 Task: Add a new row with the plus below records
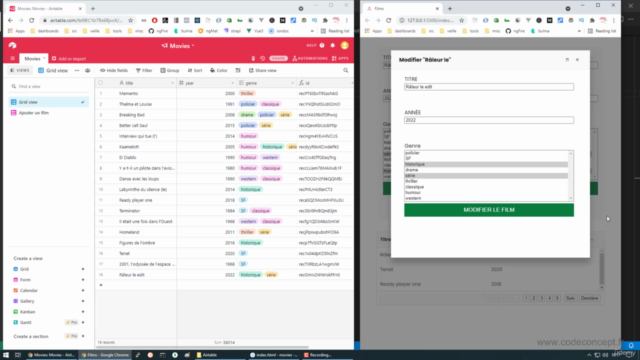(101, 285)
